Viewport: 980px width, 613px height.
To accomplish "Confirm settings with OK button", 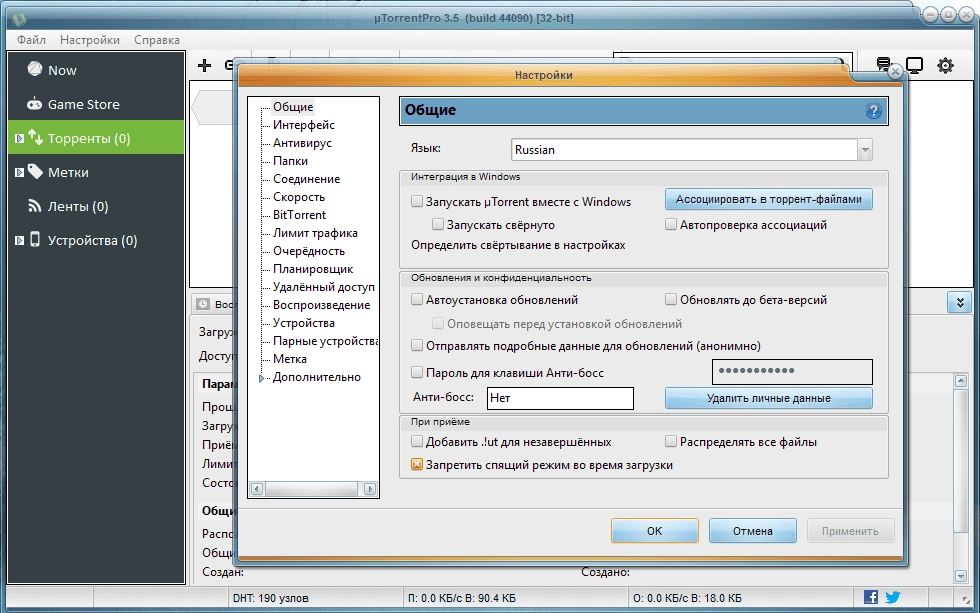I will coord(654,531).
